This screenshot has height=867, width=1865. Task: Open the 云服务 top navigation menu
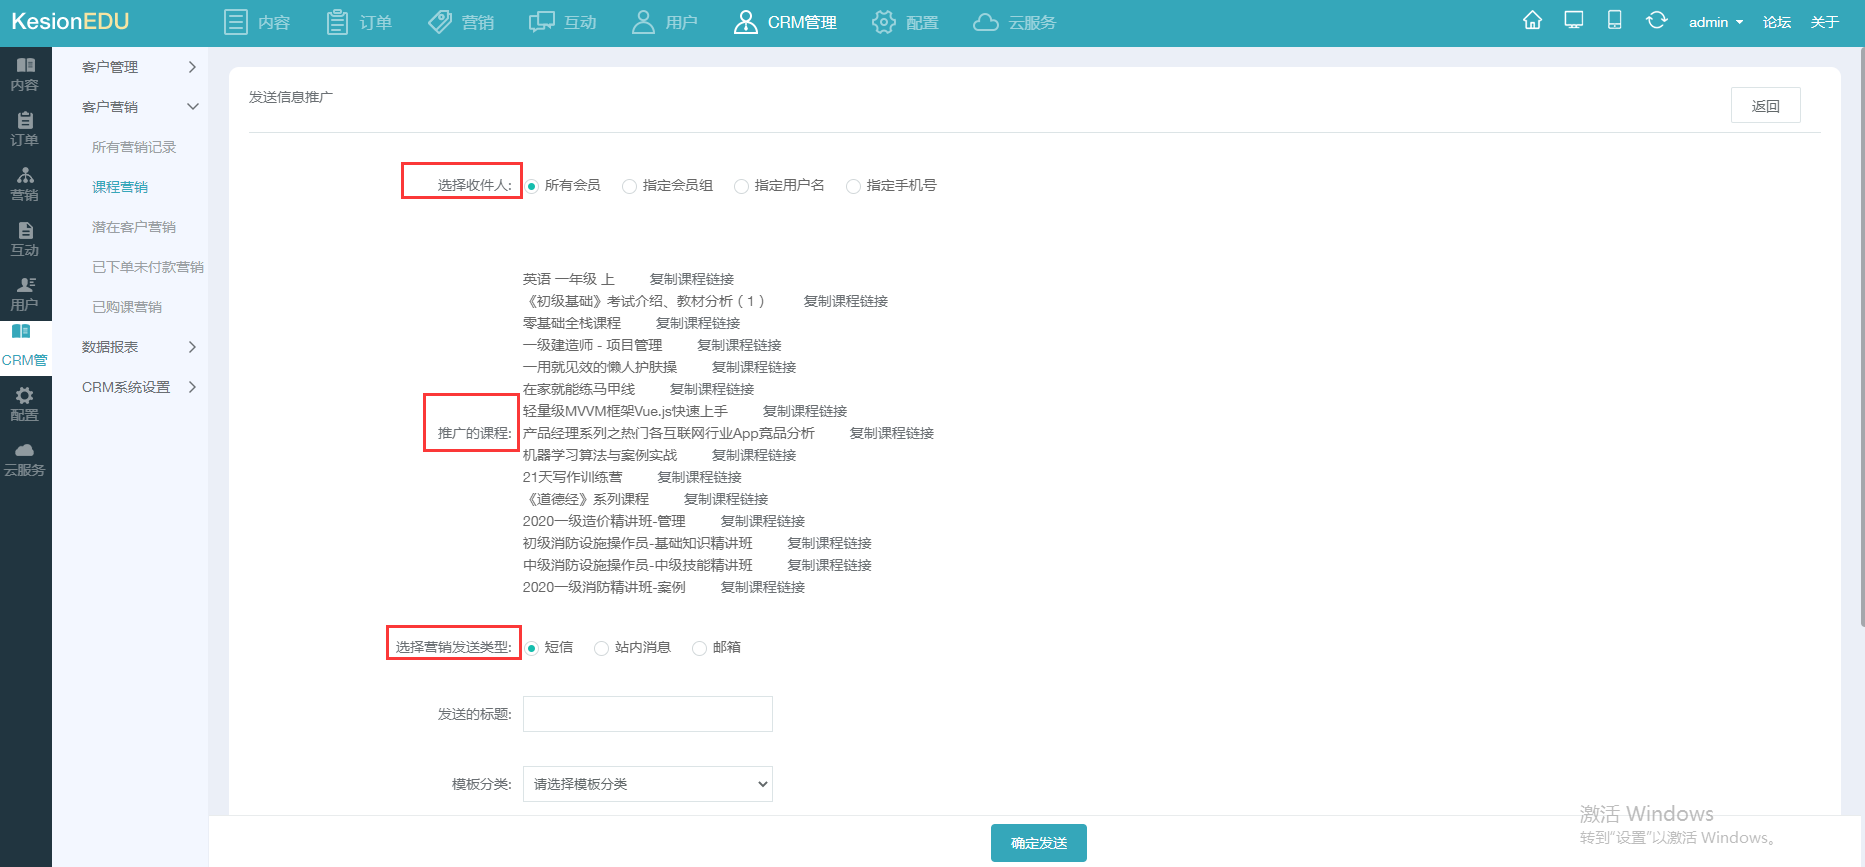coord(1015,22)
